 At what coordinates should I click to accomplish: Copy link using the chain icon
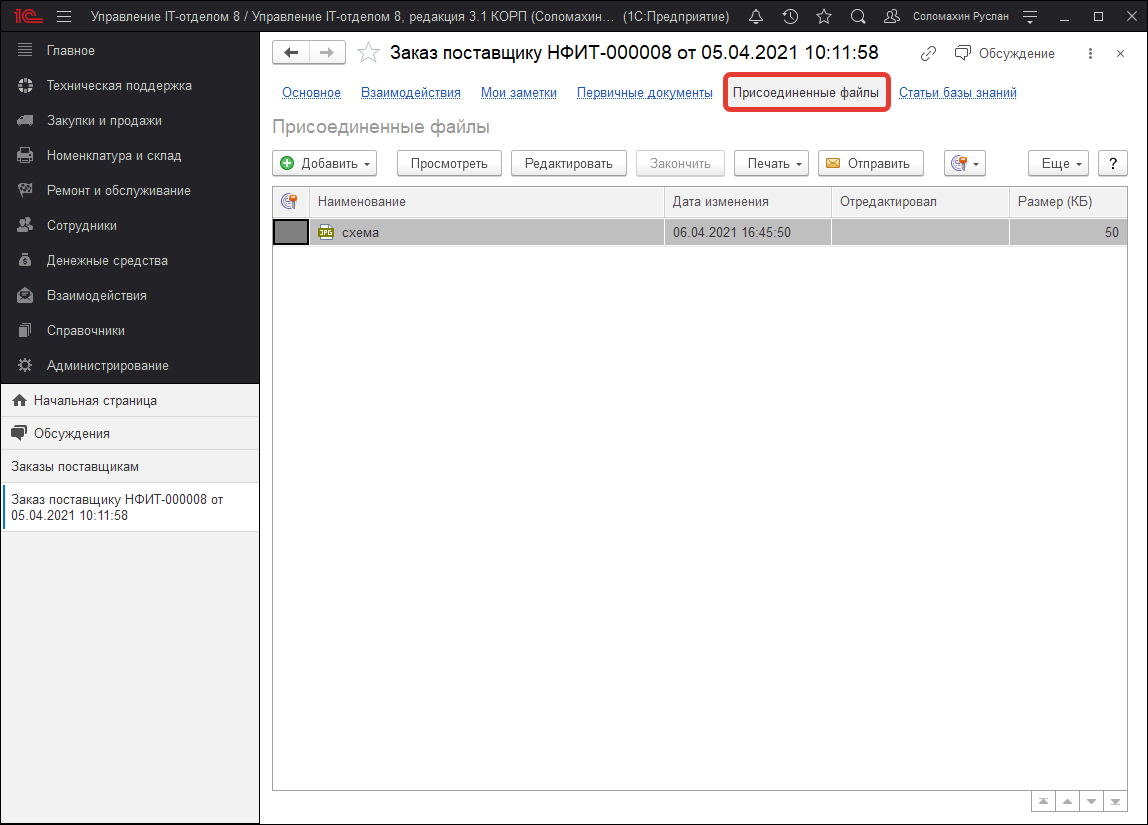[929, 53]
